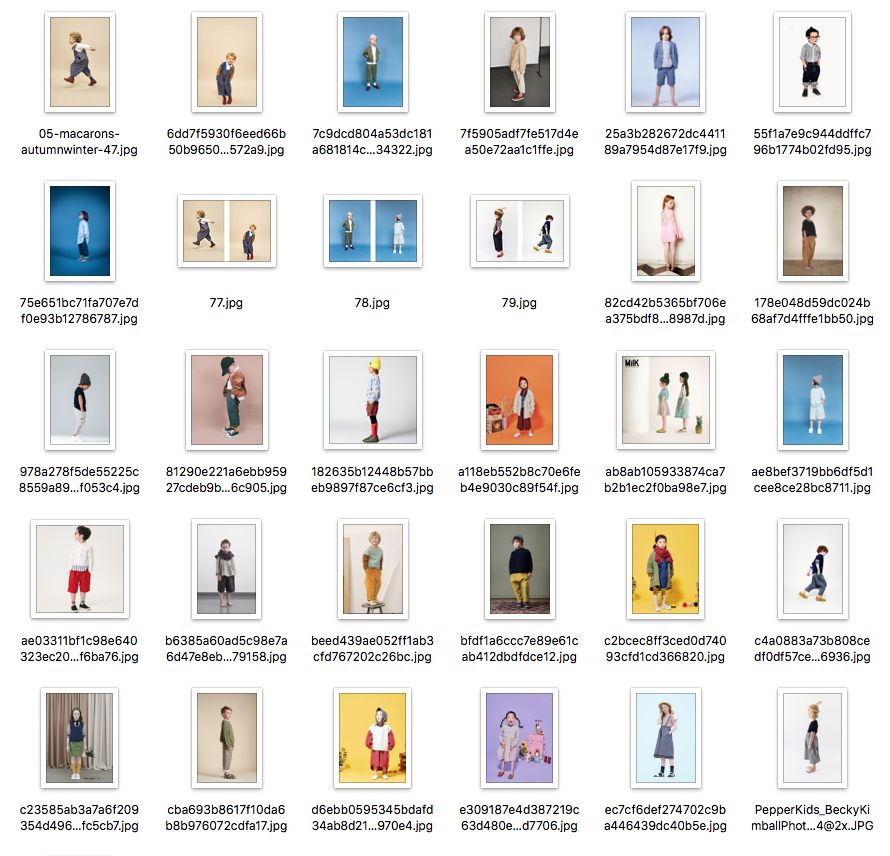The height and width of the screenshot is (856, 890).
Task: Select thumbnail of file starting 81290e221a6ebb959
Action: [226, 400]
